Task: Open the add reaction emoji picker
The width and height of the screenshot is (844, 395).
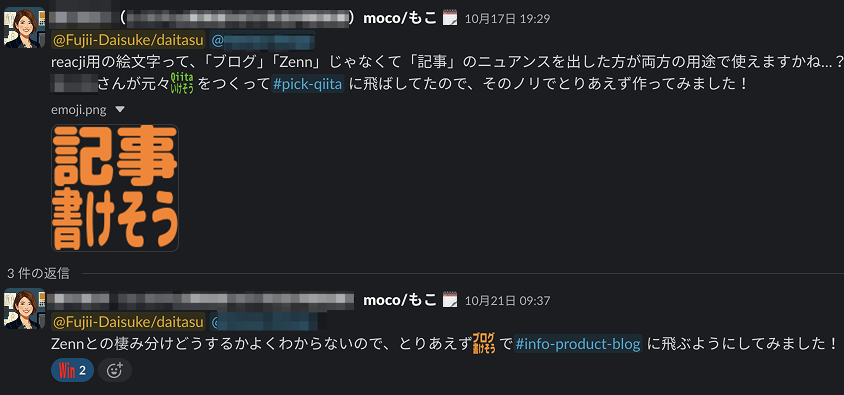Action: (115, 370)
